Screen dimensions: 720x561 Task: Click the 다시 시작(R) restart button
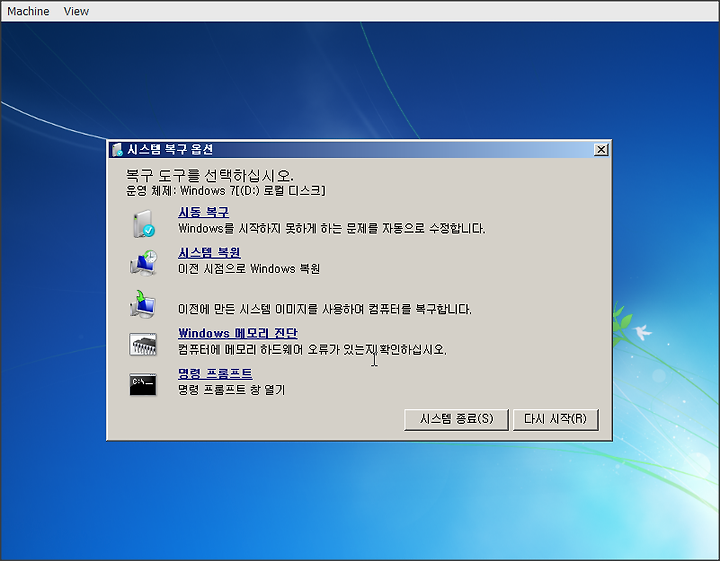[556, 419]
